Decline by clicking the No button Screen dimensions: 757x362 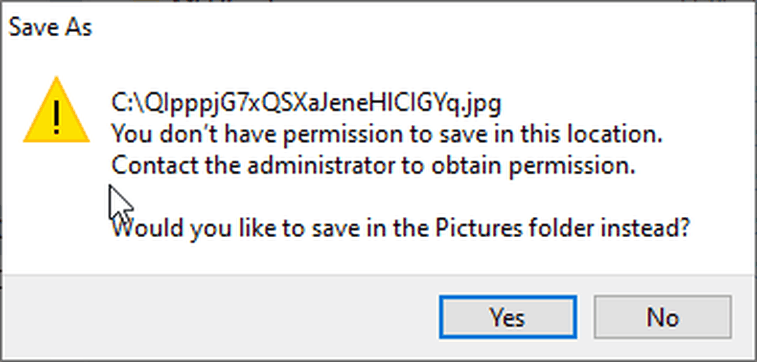coord(663,317)
